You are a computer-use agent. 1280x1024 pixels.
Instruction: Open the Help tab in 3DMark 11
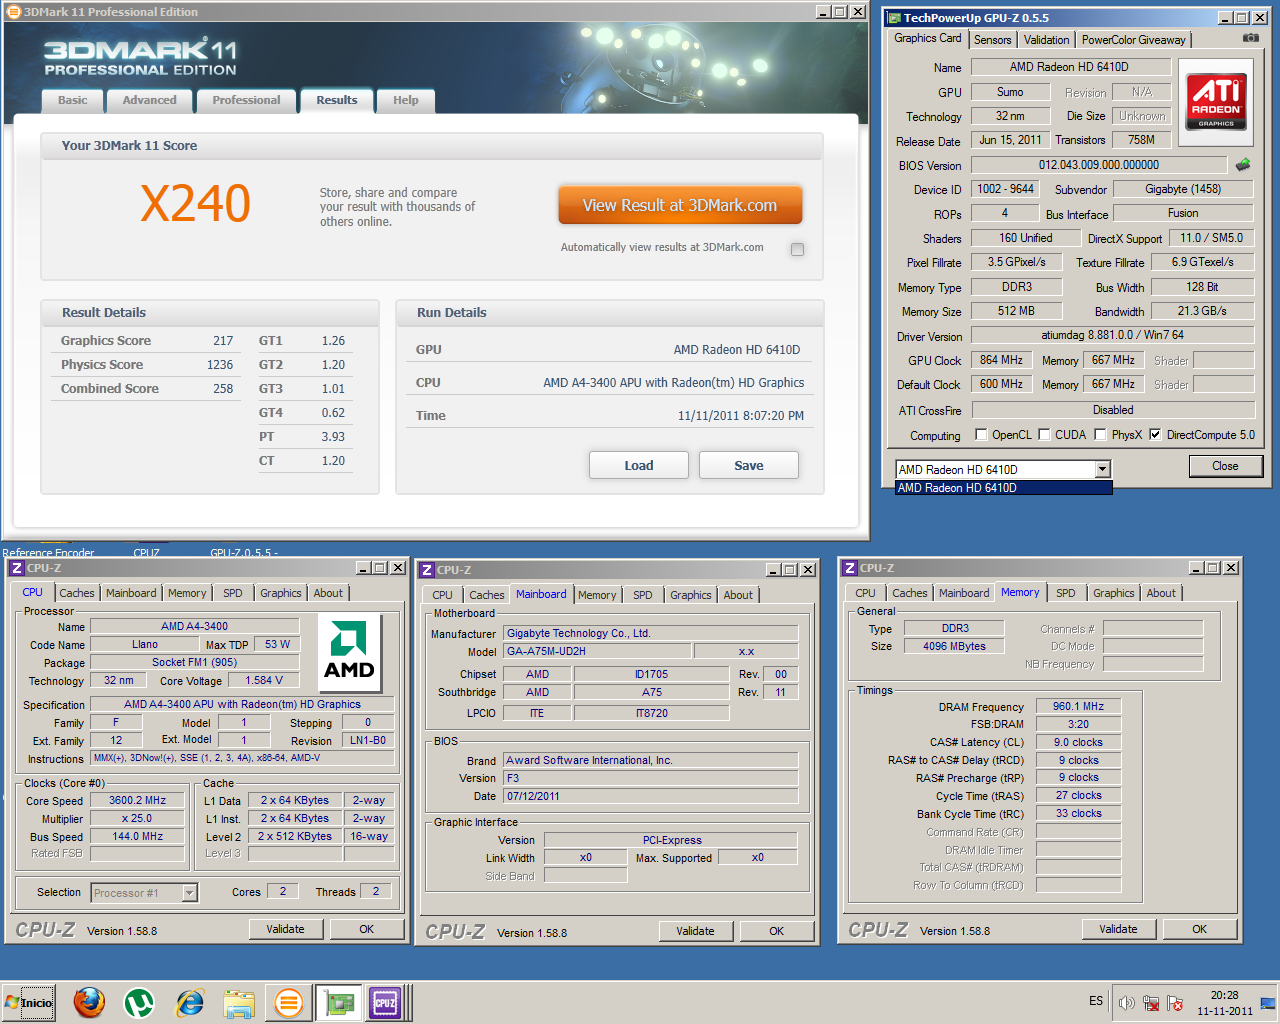(405, 100)
